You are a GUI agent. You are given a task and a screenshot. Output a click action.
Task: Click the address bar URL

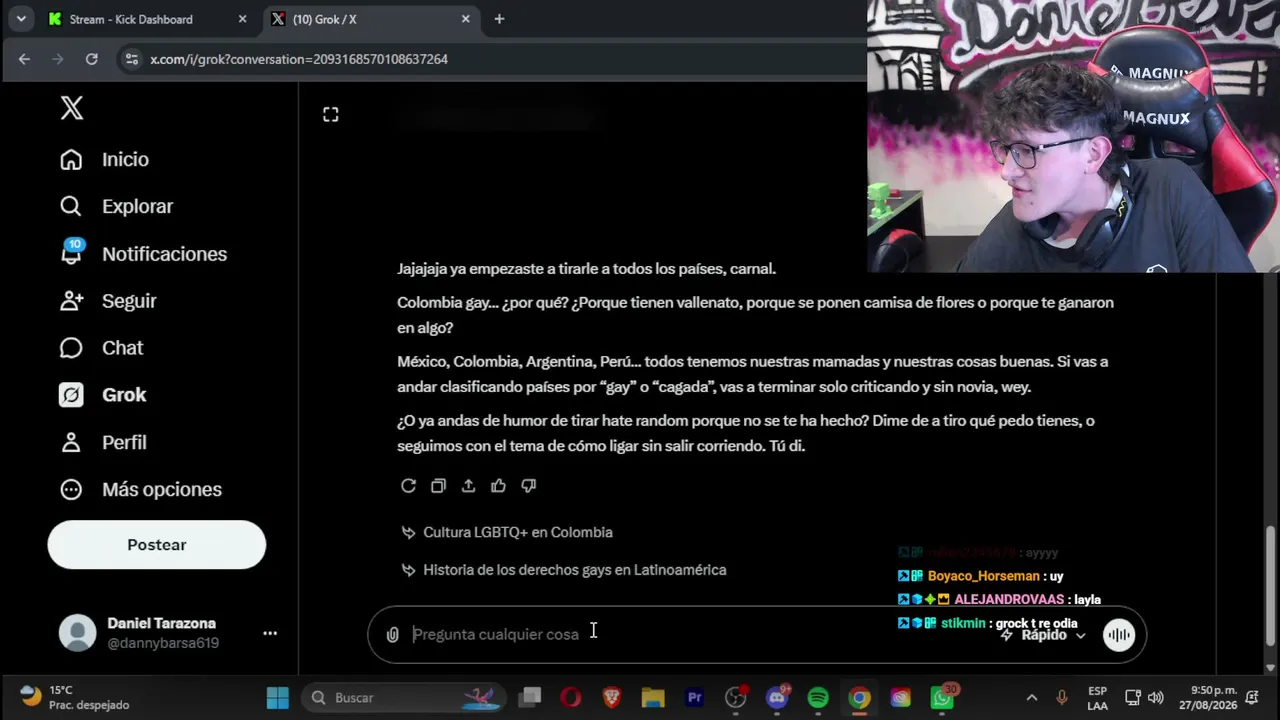tap(299, 59)
